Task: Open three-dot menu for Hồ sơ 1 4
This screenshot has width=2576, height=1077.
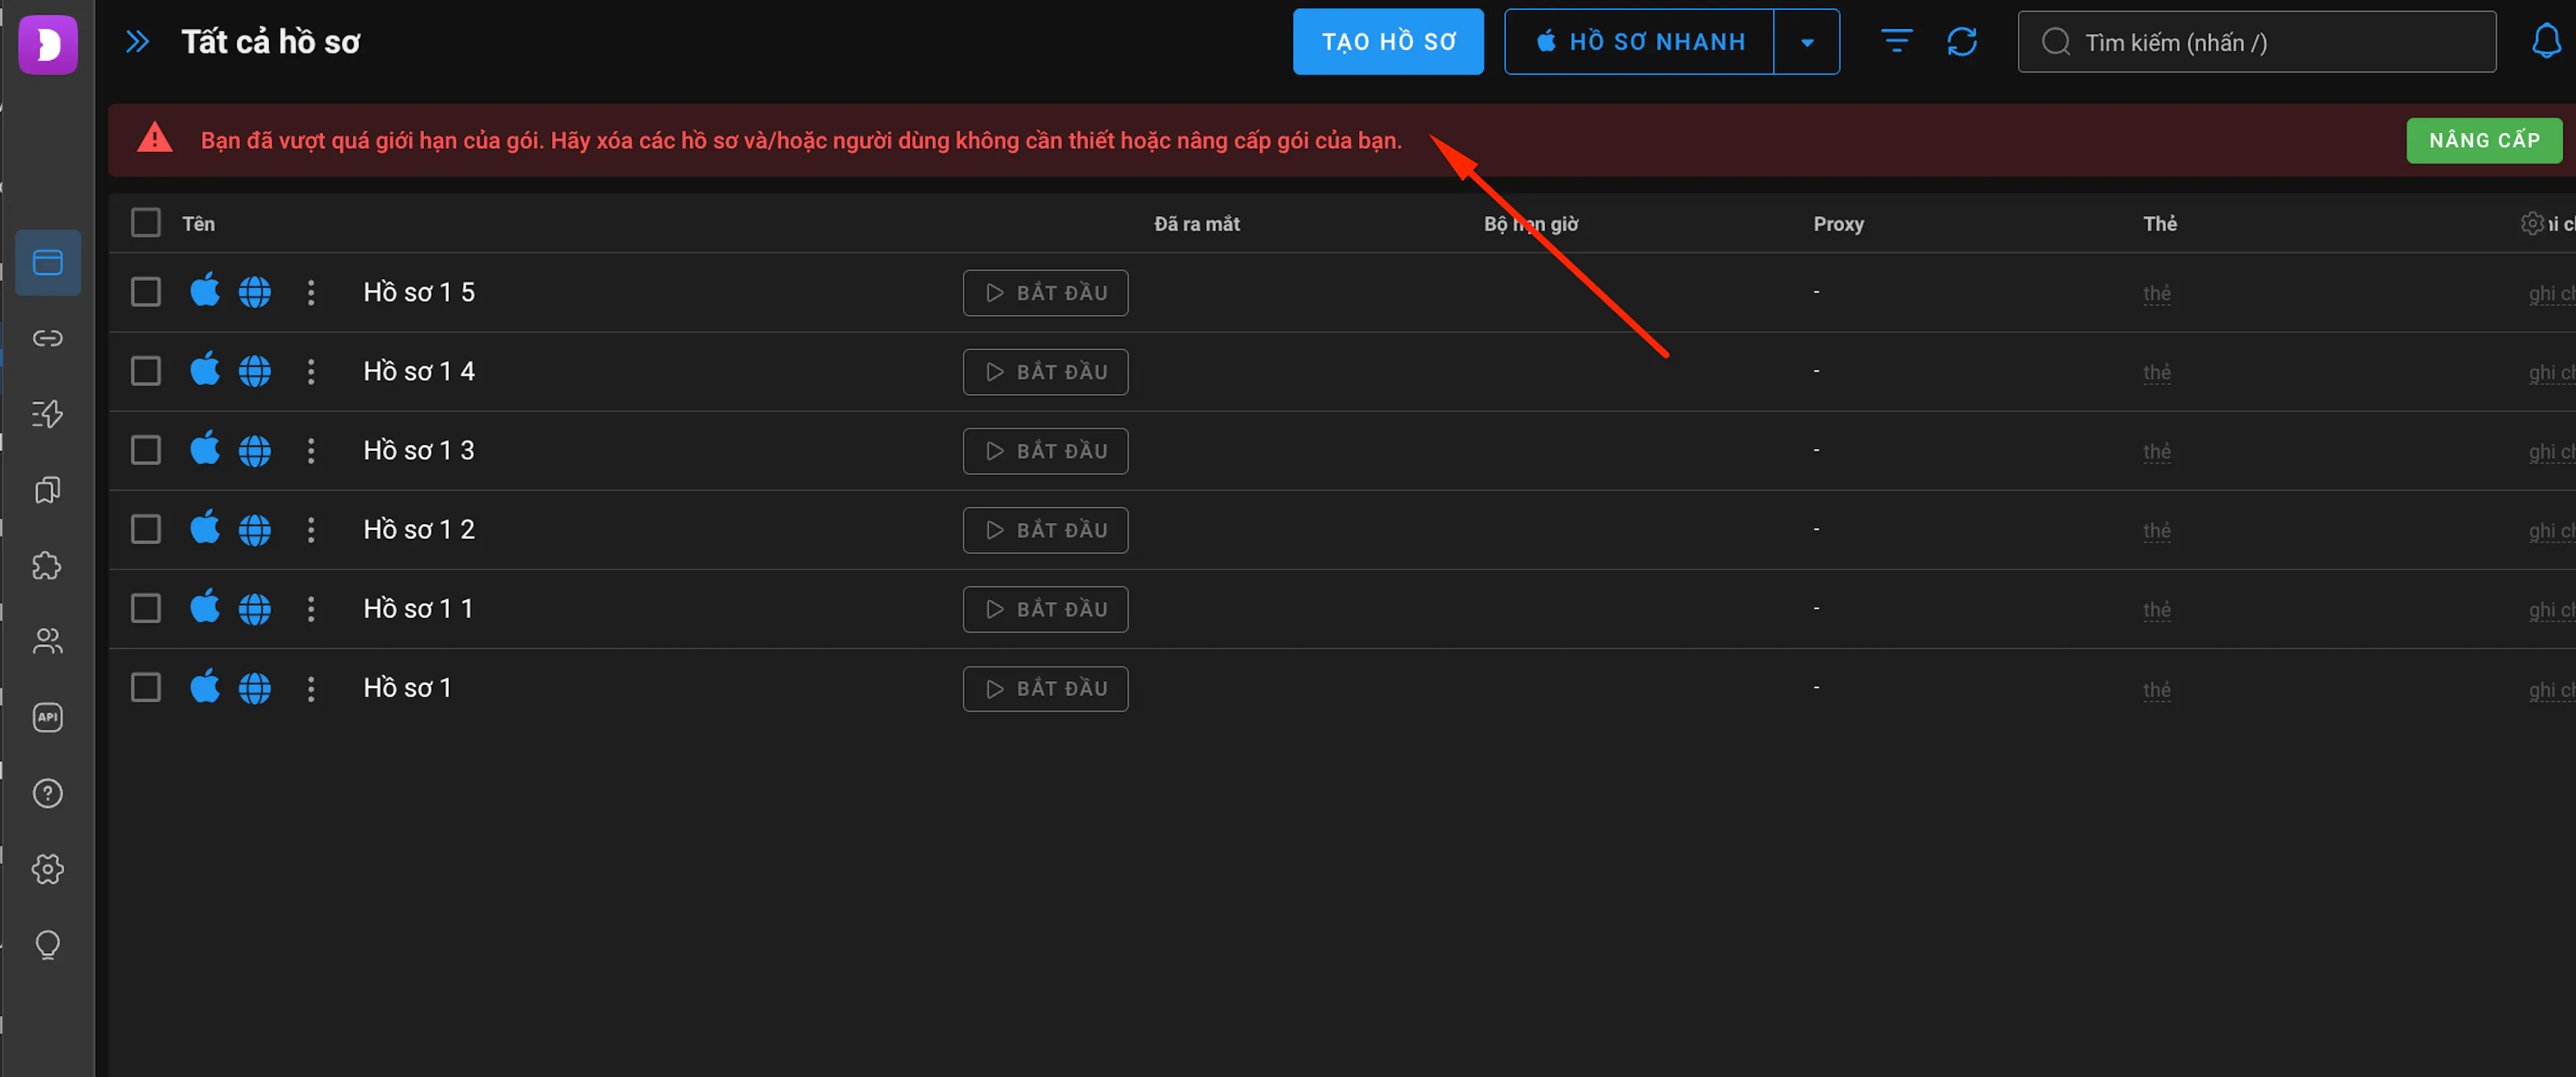Action: coord(311,372)
